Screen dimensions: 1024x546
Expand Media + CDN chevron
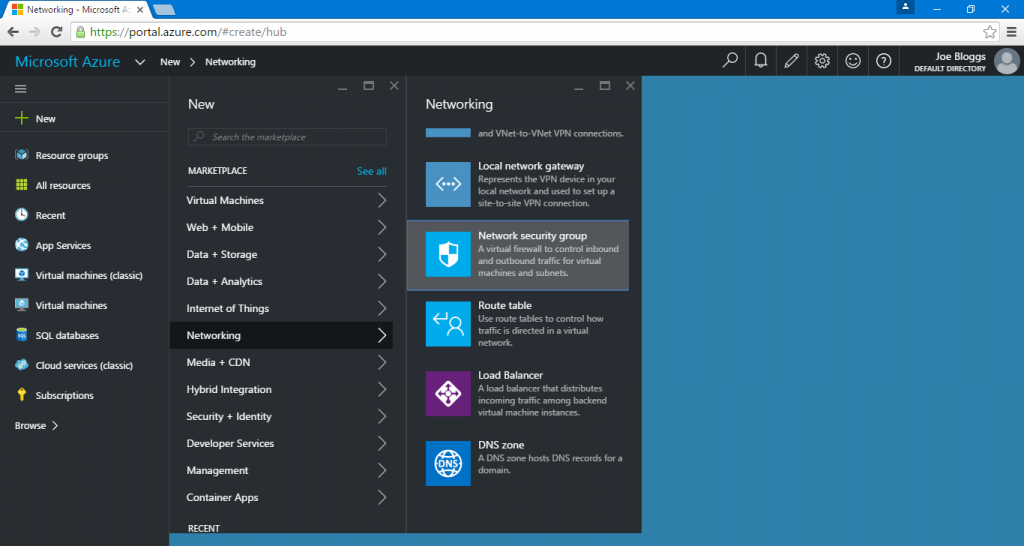click(x=382, y=362)
